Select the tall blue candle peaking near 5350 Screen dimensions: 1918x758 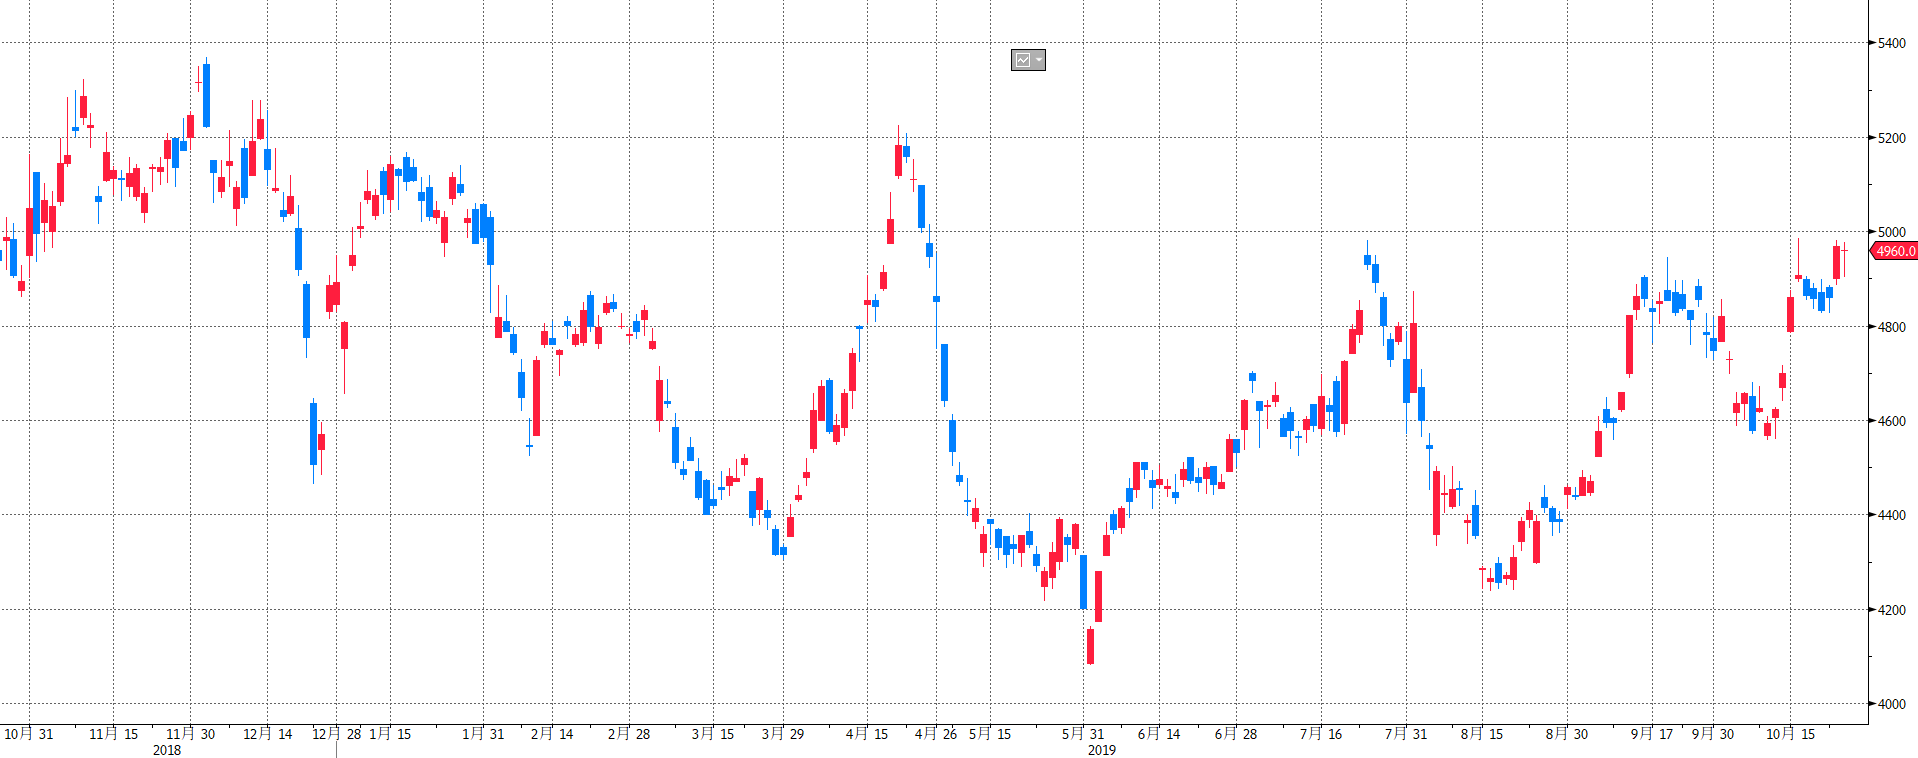point(206,95)
